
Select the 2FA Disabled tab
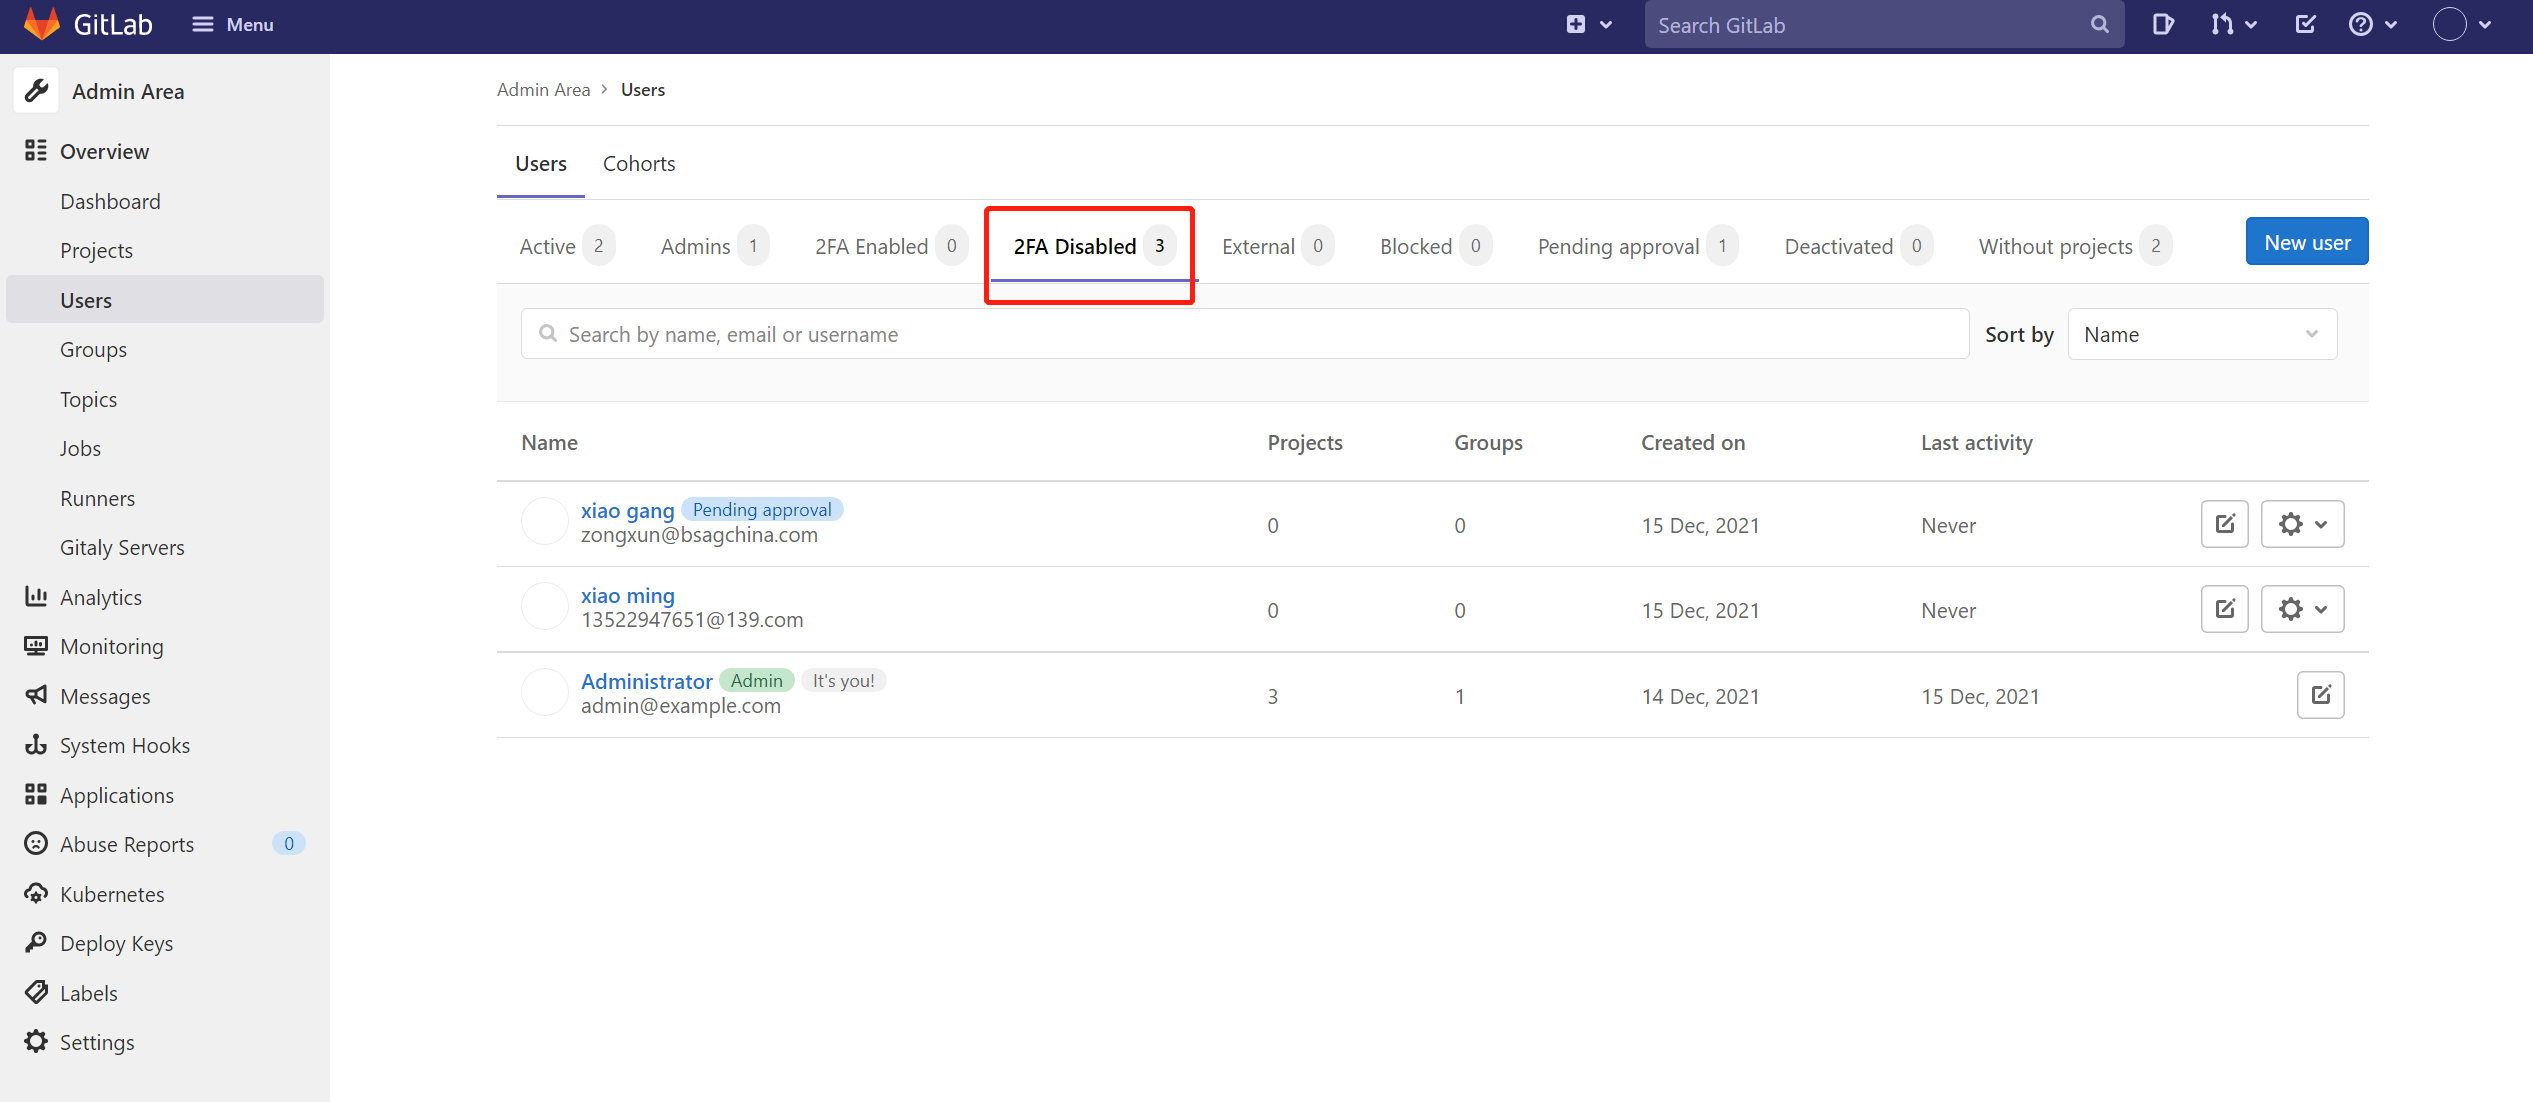(1094, 246)
